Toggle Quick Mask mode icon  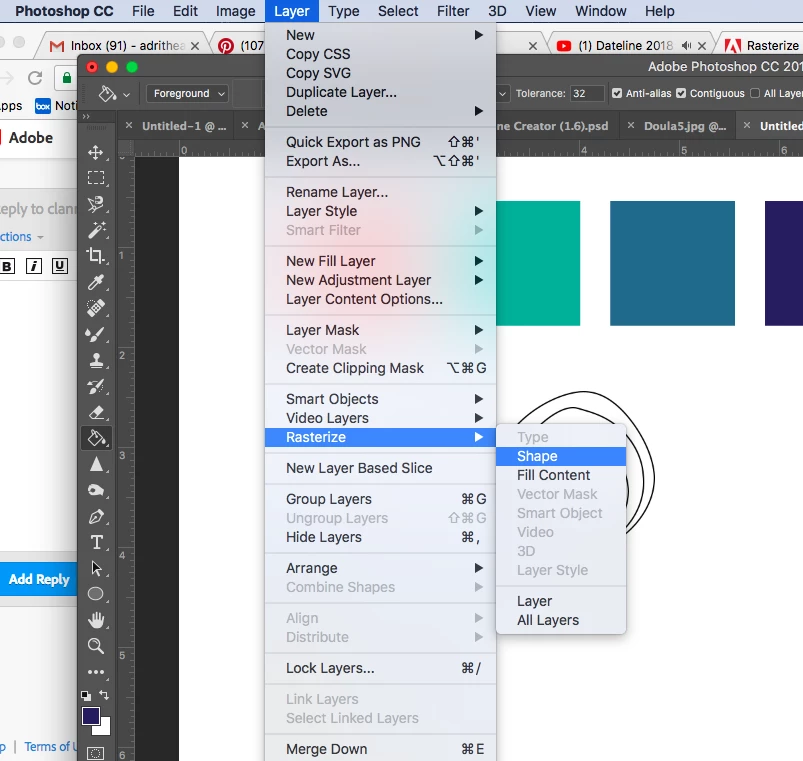point(95,753)
